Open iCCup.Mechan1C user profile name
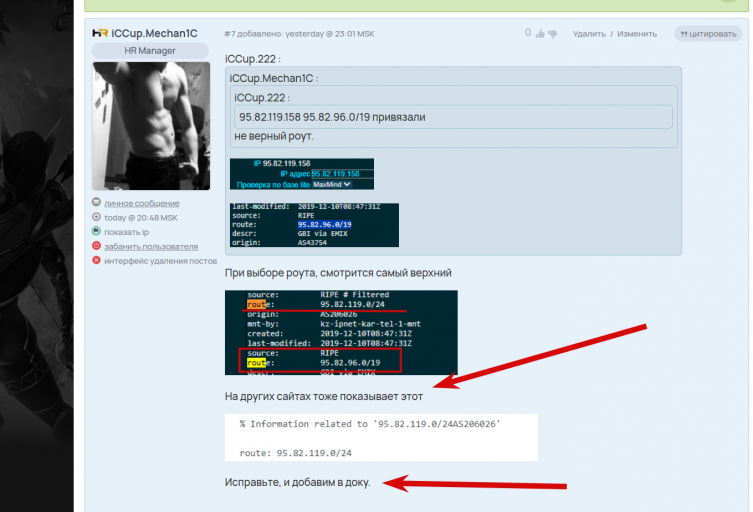This screenshot has width=753, height=512. click(154, 33)
